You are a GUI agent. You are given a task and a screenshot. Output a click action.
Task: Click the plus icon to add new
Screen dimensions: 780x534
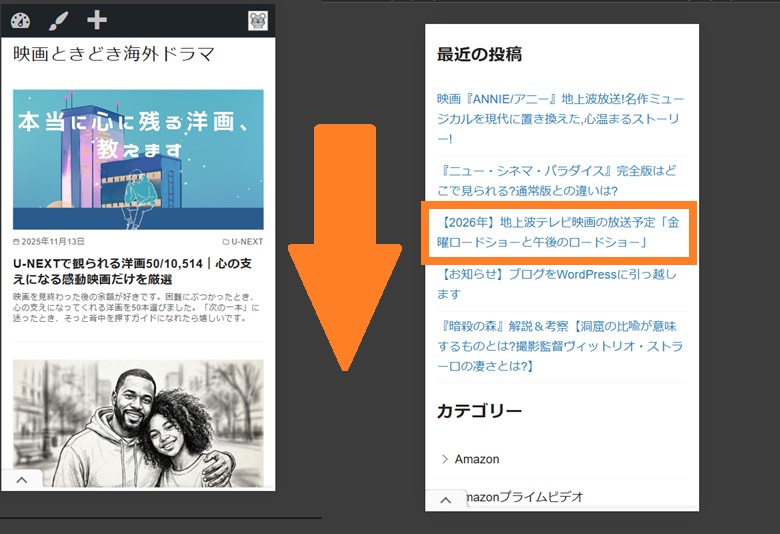click(x=97, y=20)
